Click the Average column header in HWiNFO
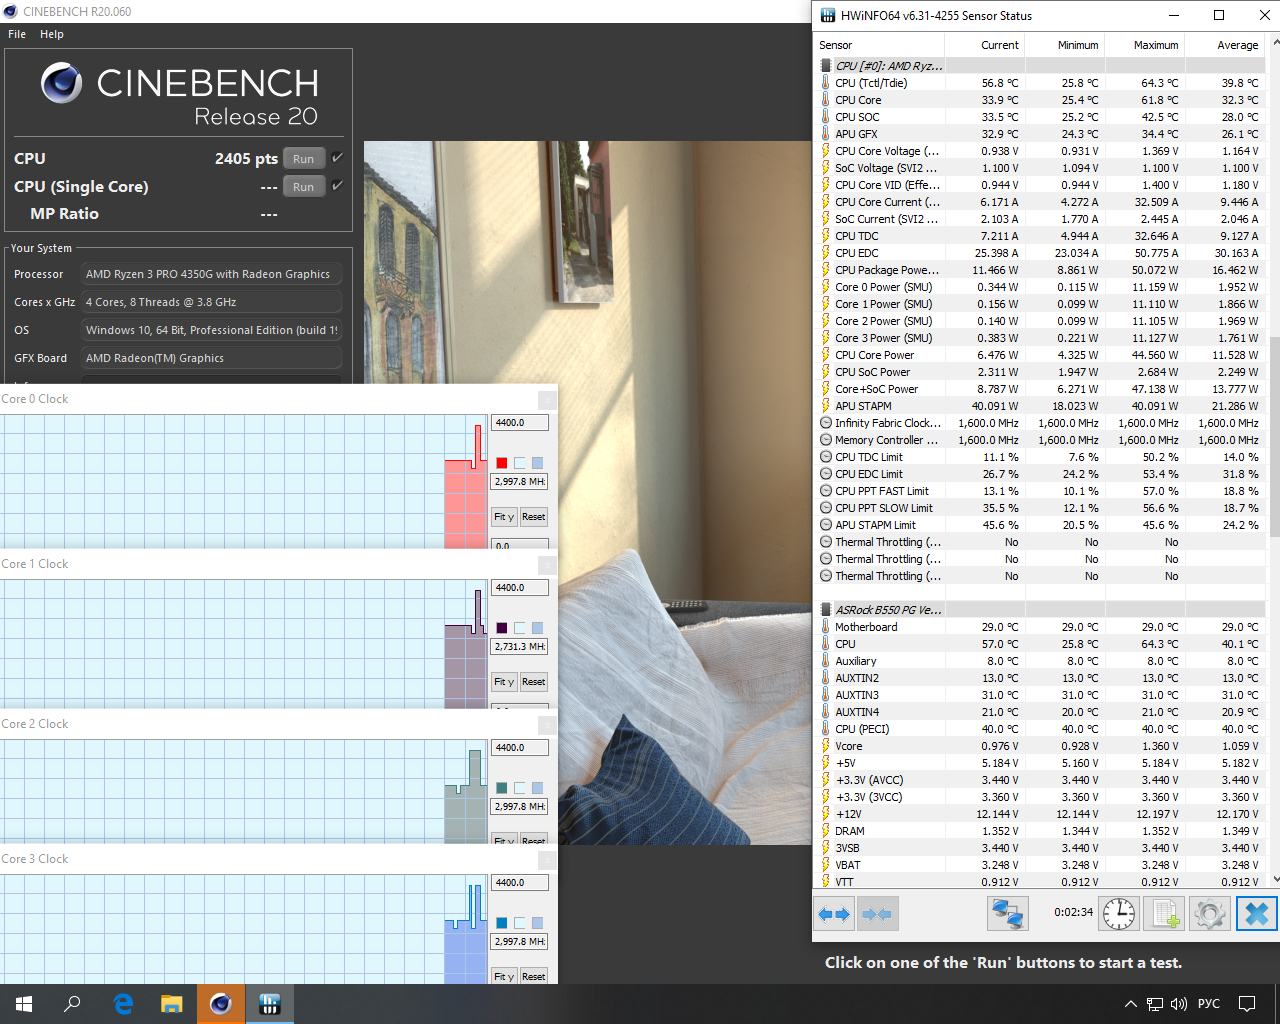1280x1024 pixels. 1225,45
